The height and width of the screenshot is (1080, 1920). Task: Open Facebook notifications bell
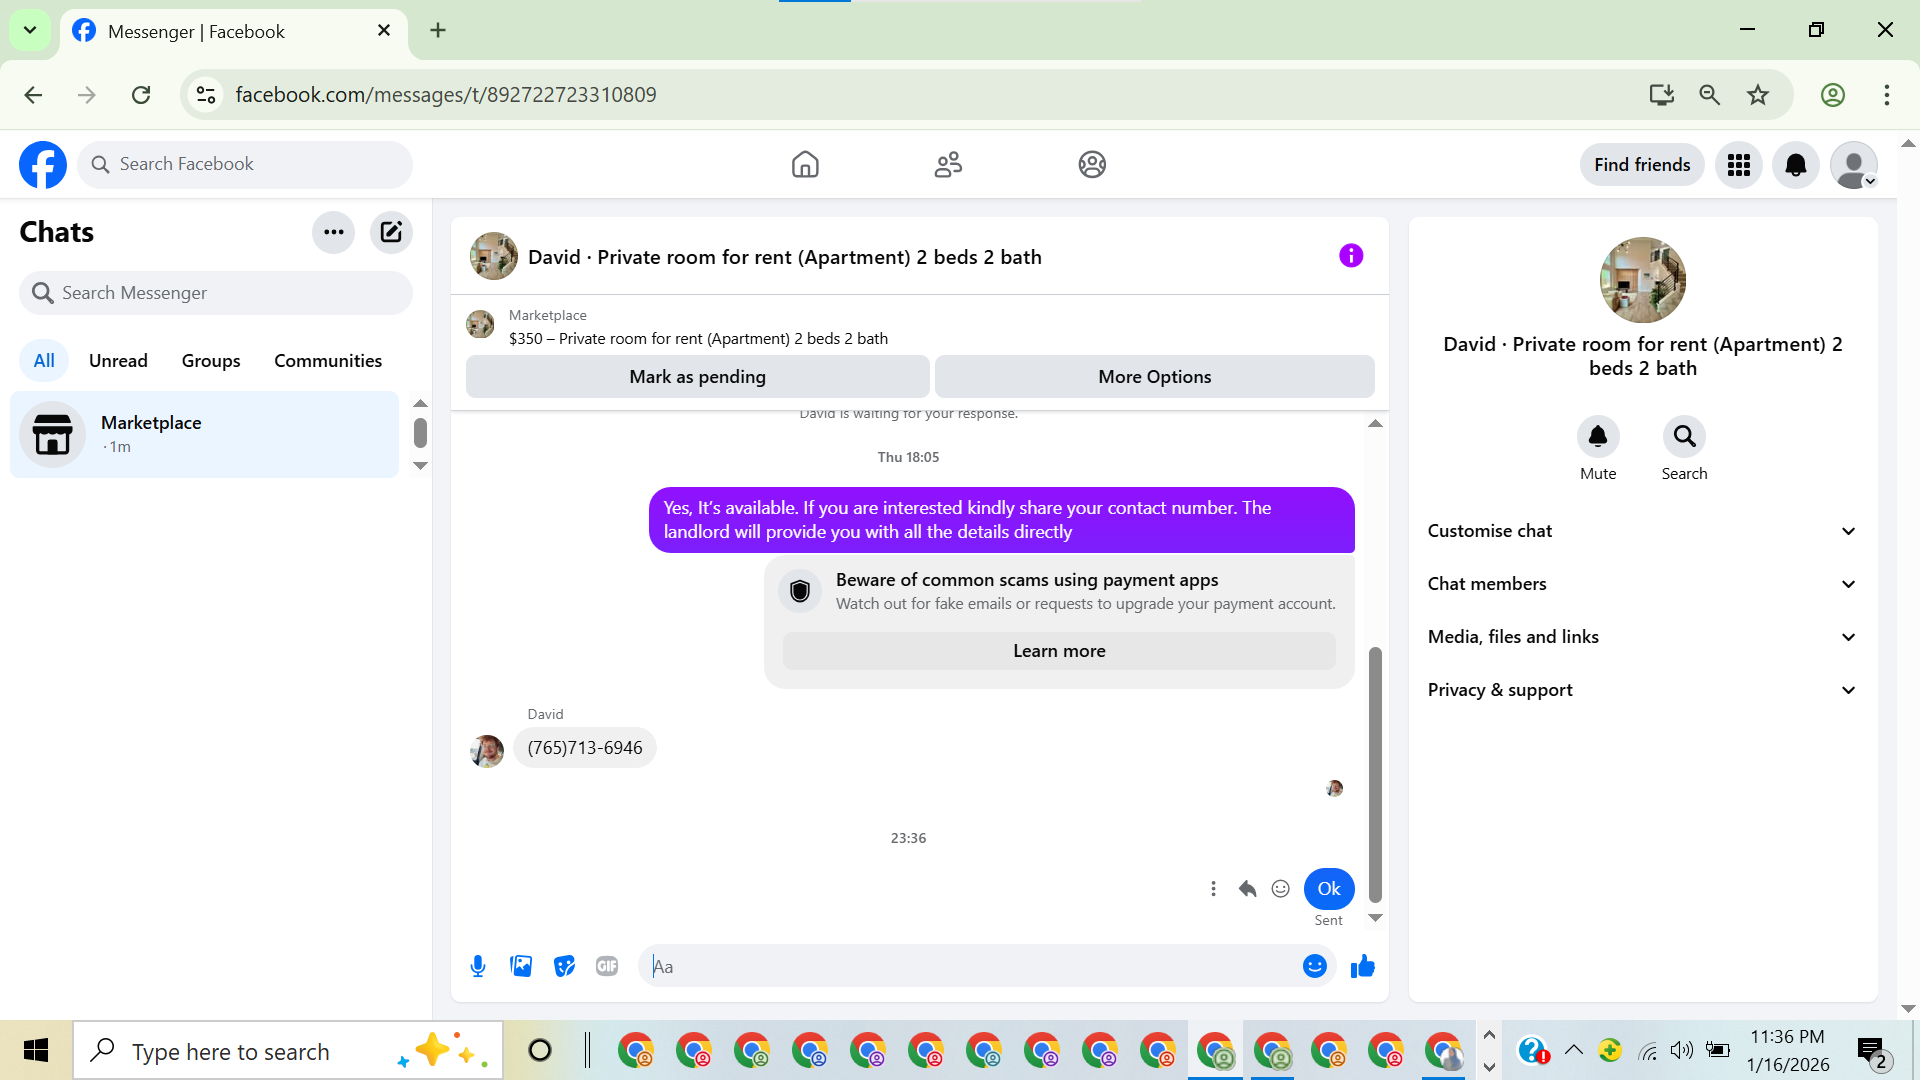[1795, 165]
